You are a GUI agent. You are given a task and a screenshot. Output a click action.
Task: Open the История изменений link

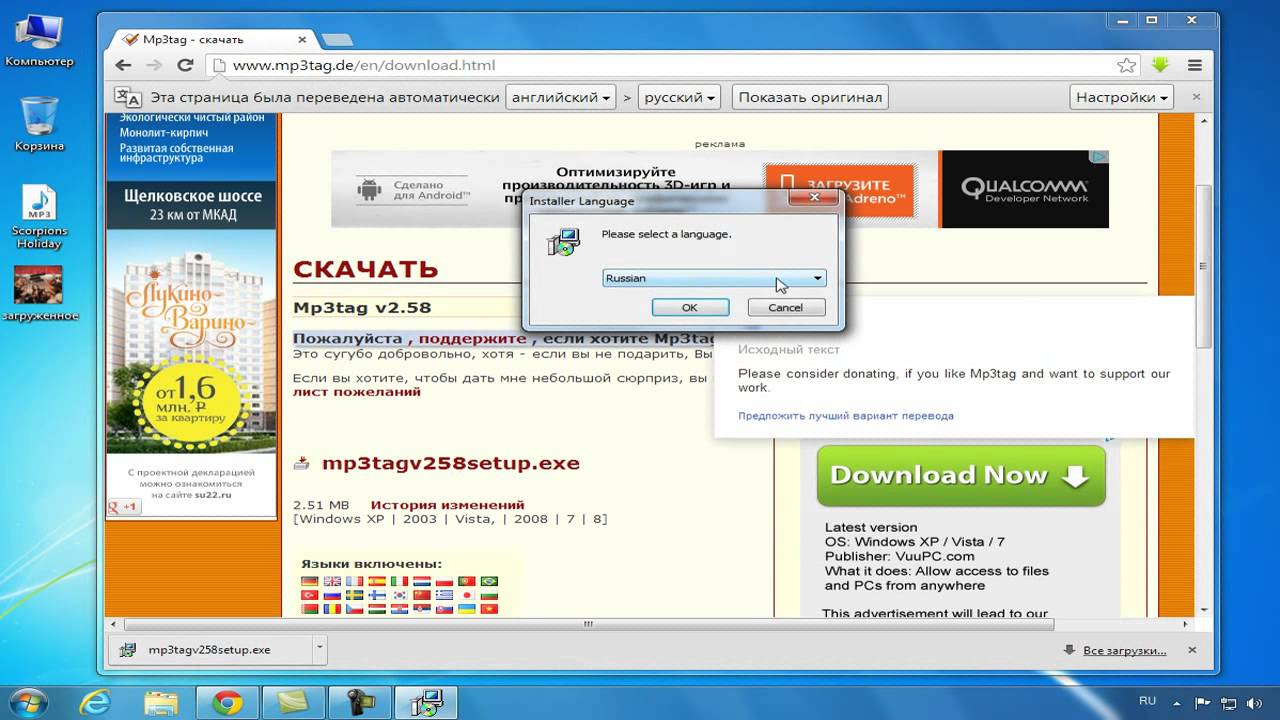point(447,505)
